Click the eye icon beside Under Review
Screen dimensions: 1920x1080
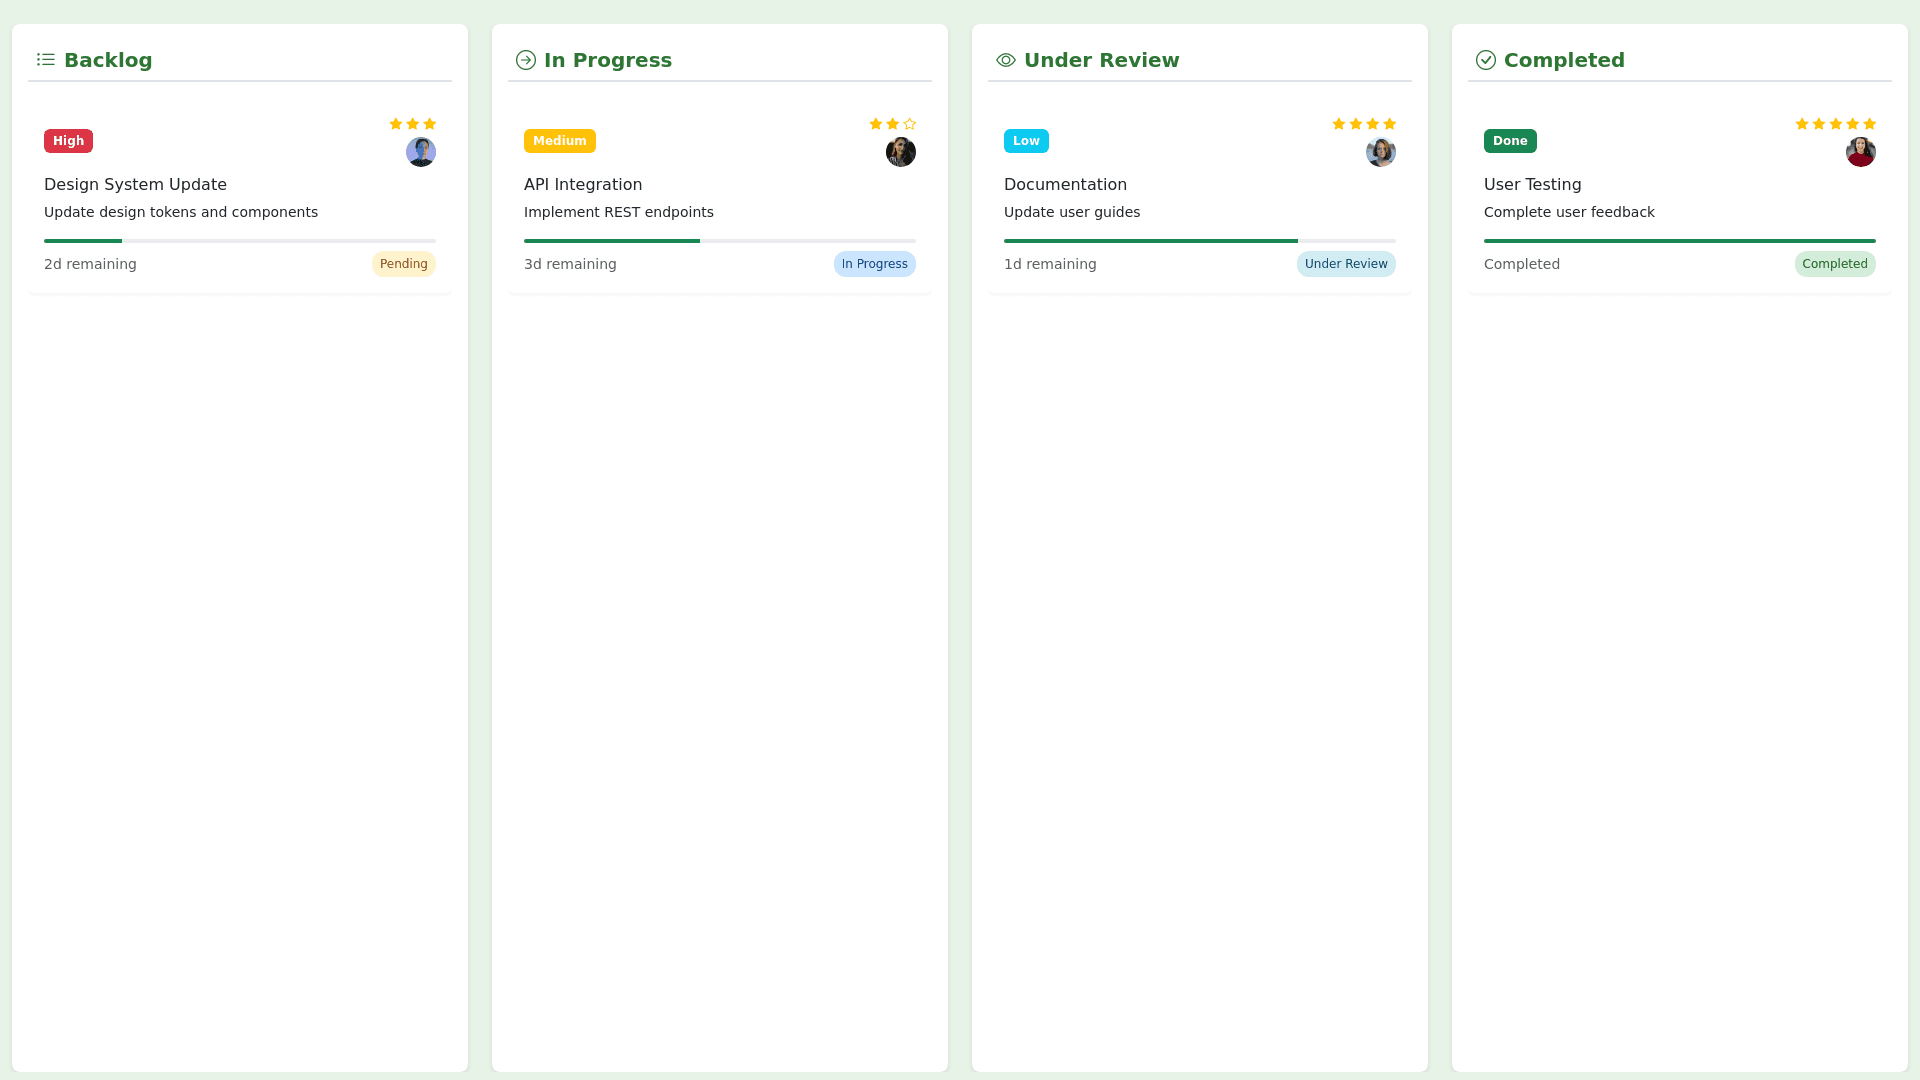coord(1005,60)
